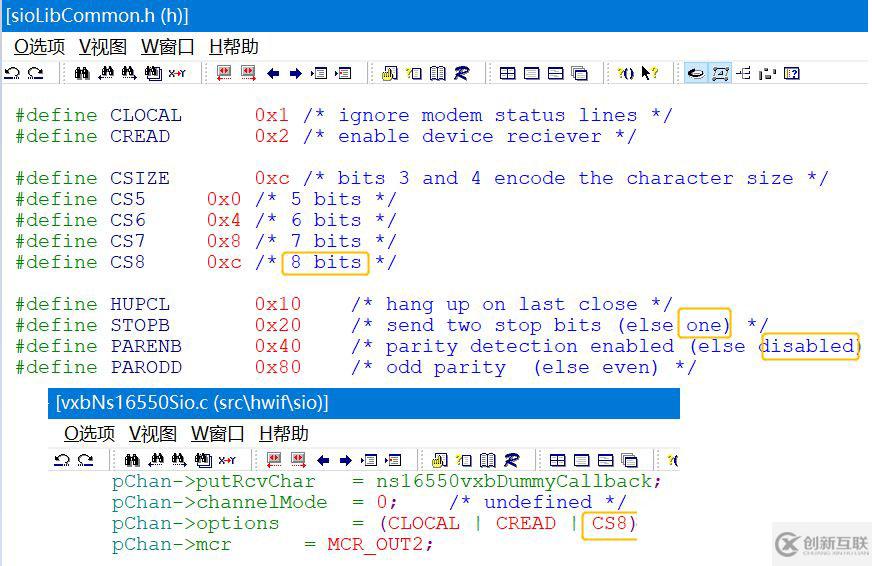Open the H帮助 menu in sioLibCommon.h window
872x566 pixels.
[233, 46]
